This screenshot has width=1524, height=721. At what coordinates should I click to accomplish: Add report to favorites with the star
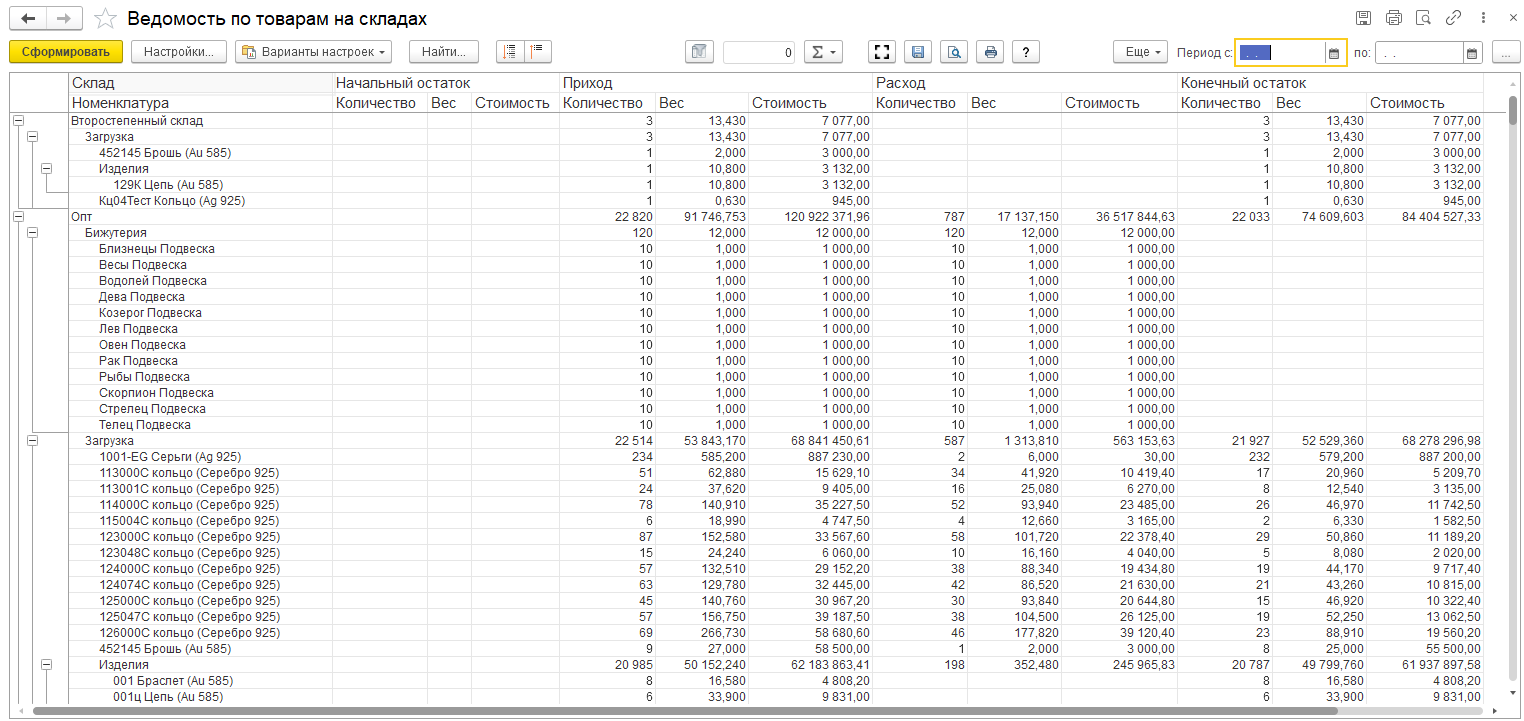103,19
